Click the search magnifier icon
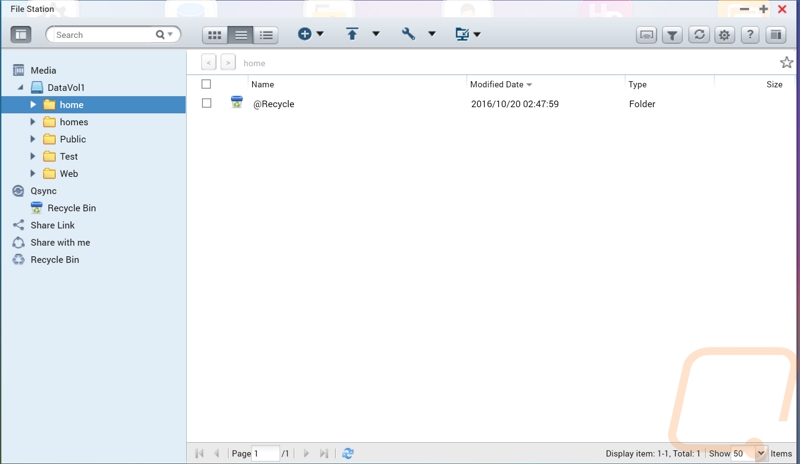The height and width of the screenshot is (464, 800). point(160,35)
